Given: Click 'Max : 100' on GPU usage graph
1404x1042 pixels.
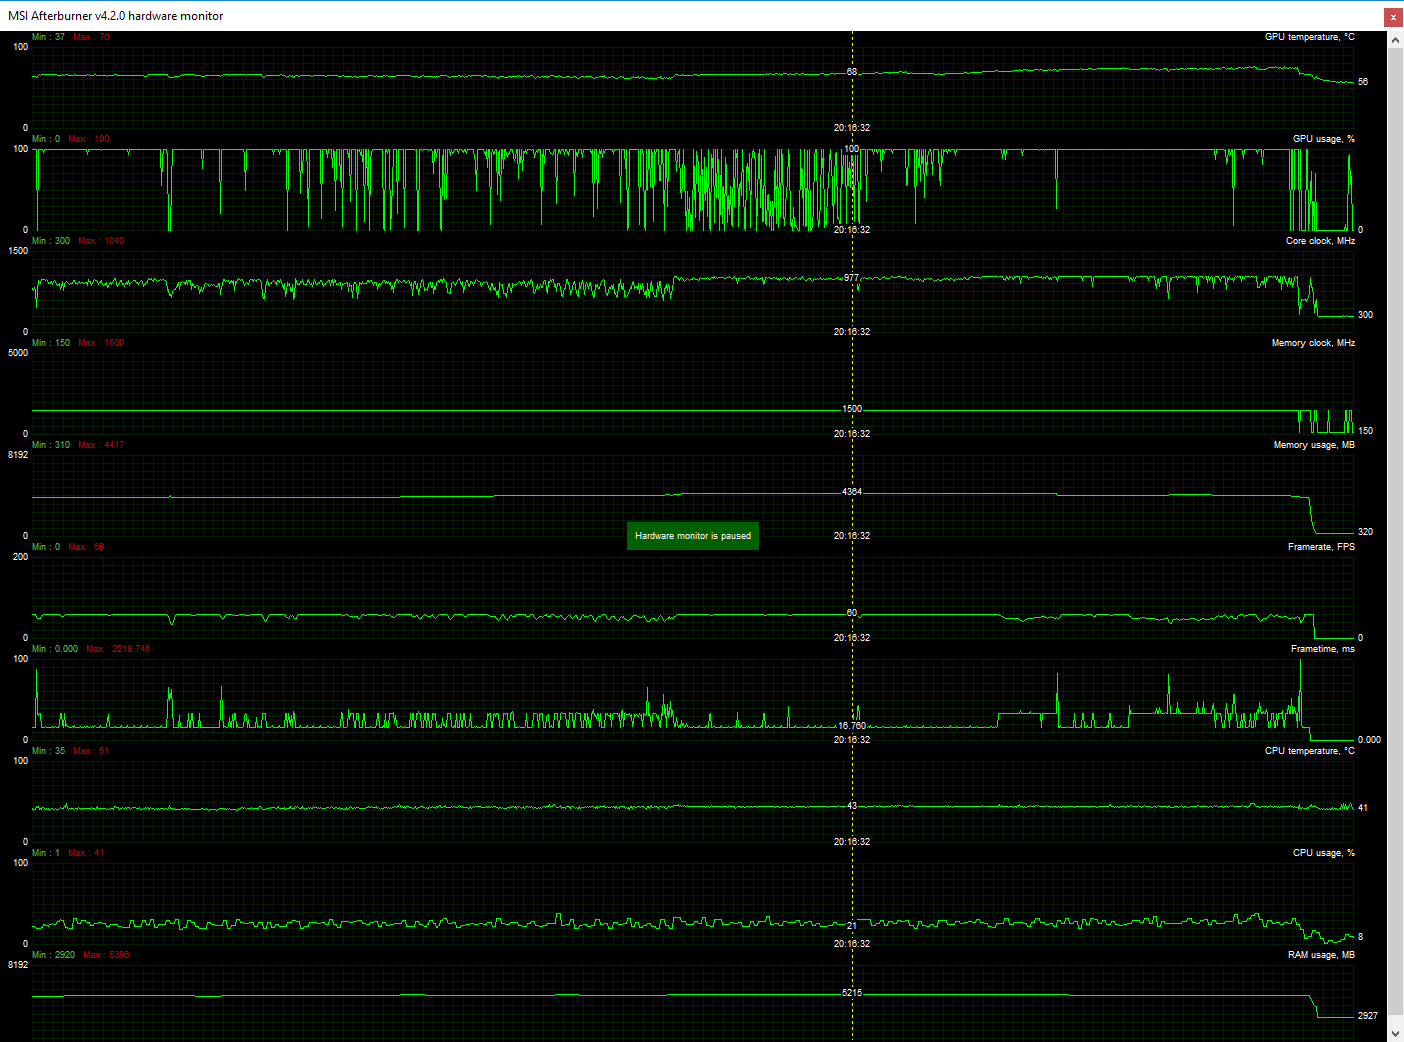Looking at the screenshot, I should point(89,139).
